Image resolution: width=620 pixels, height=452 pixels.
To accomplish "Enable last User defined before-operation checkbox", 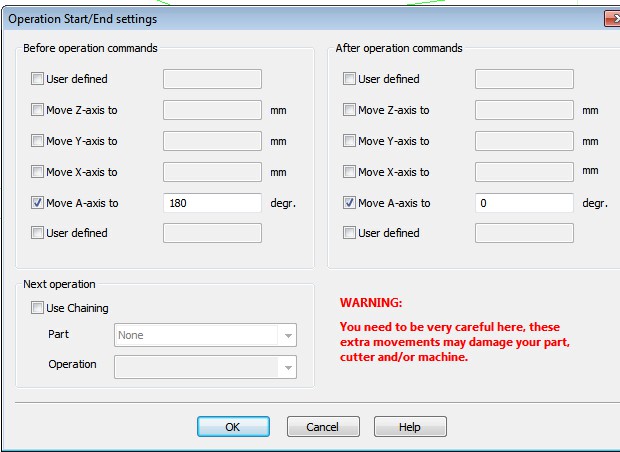I will [38, 233].
